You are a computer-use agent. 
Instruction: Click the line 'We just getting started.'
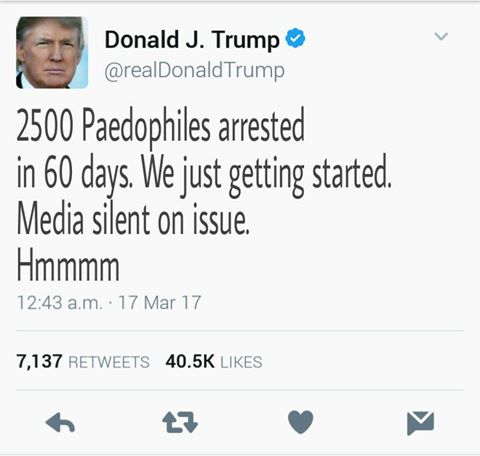pyautogui.click(x=267, y=175)
